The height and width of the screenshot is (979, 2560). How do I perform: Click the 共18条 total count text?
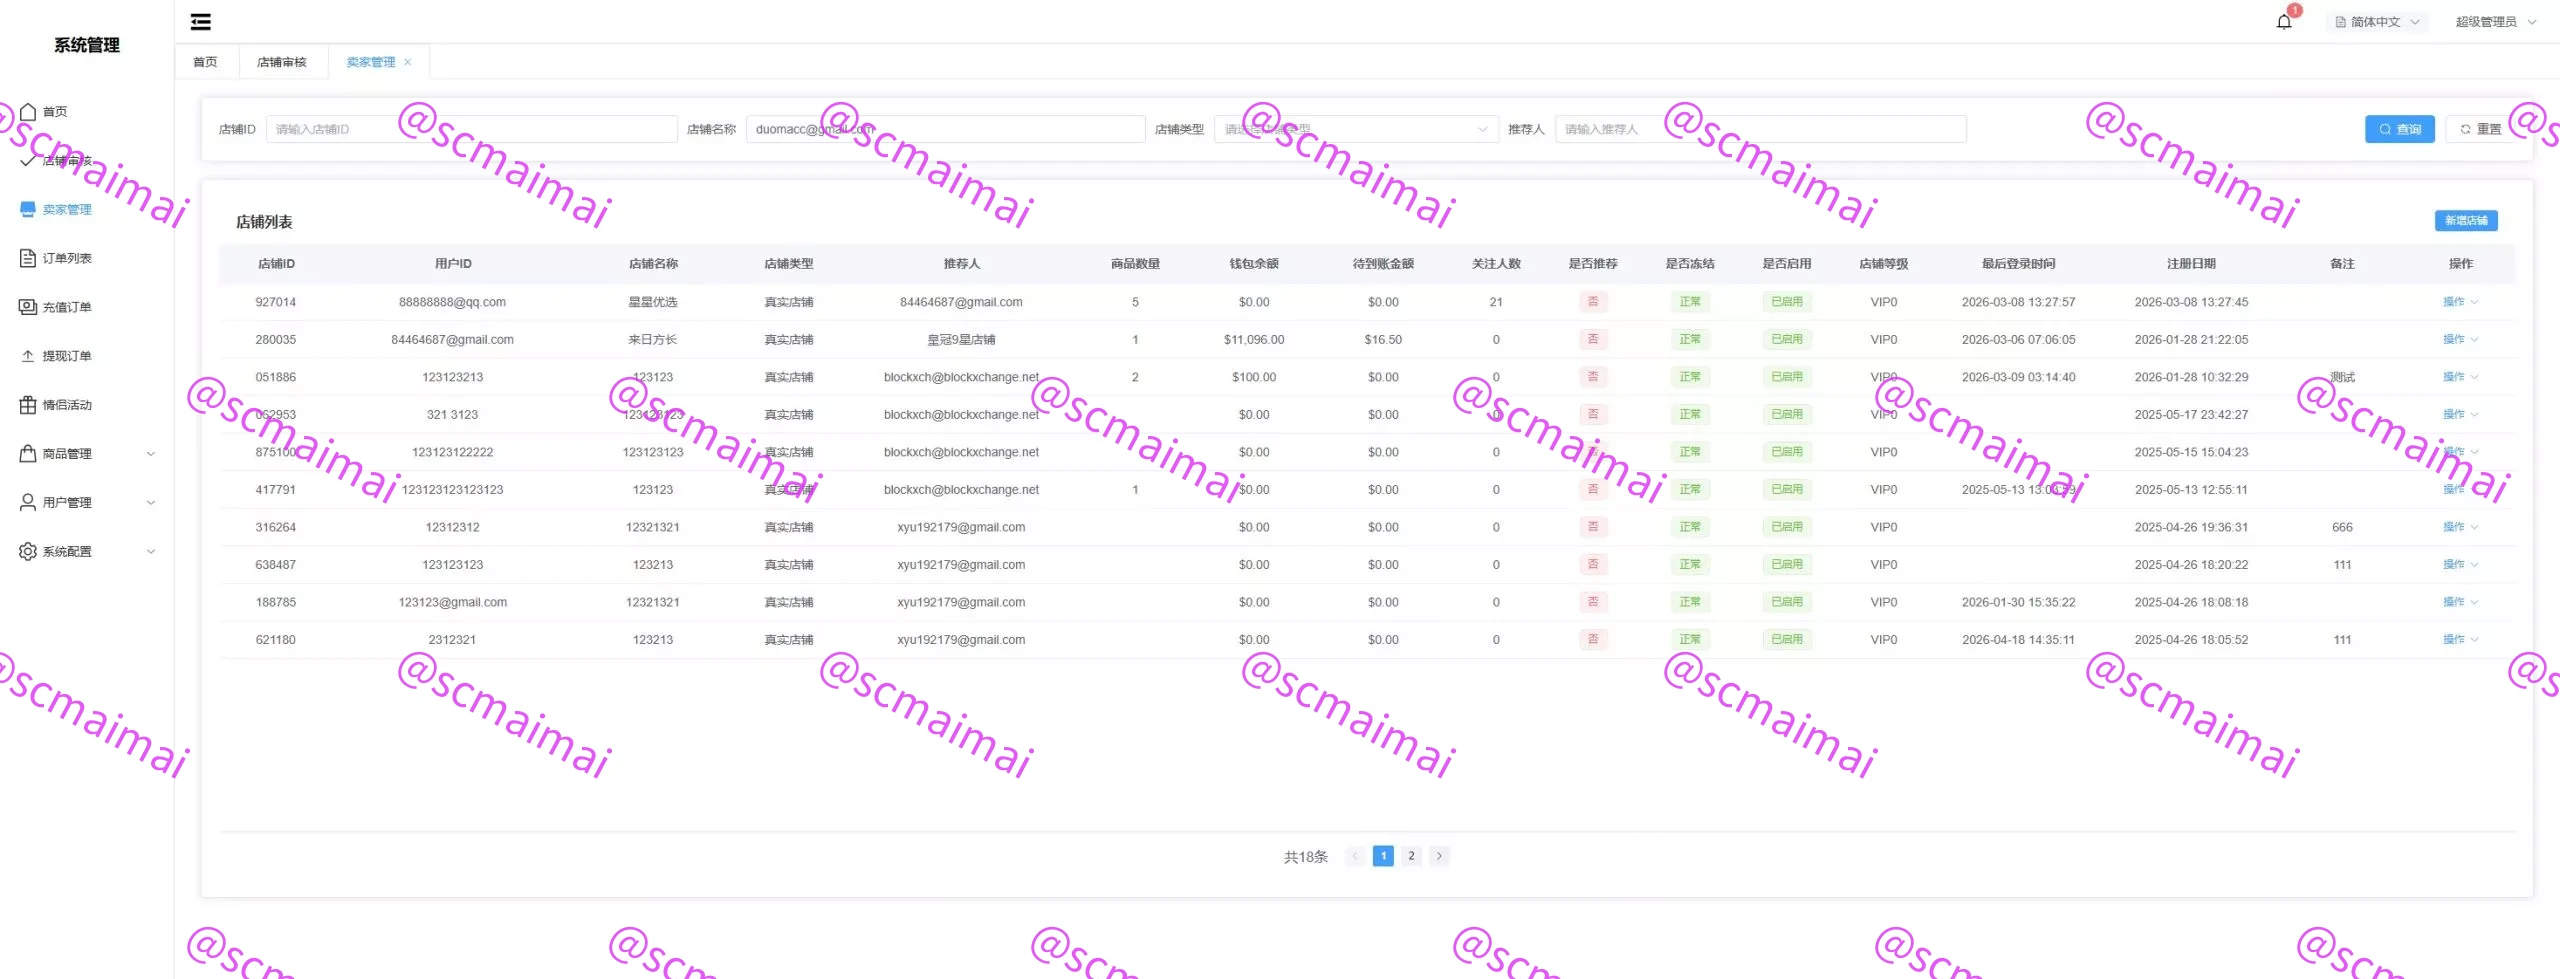(x=1306, y=857)
